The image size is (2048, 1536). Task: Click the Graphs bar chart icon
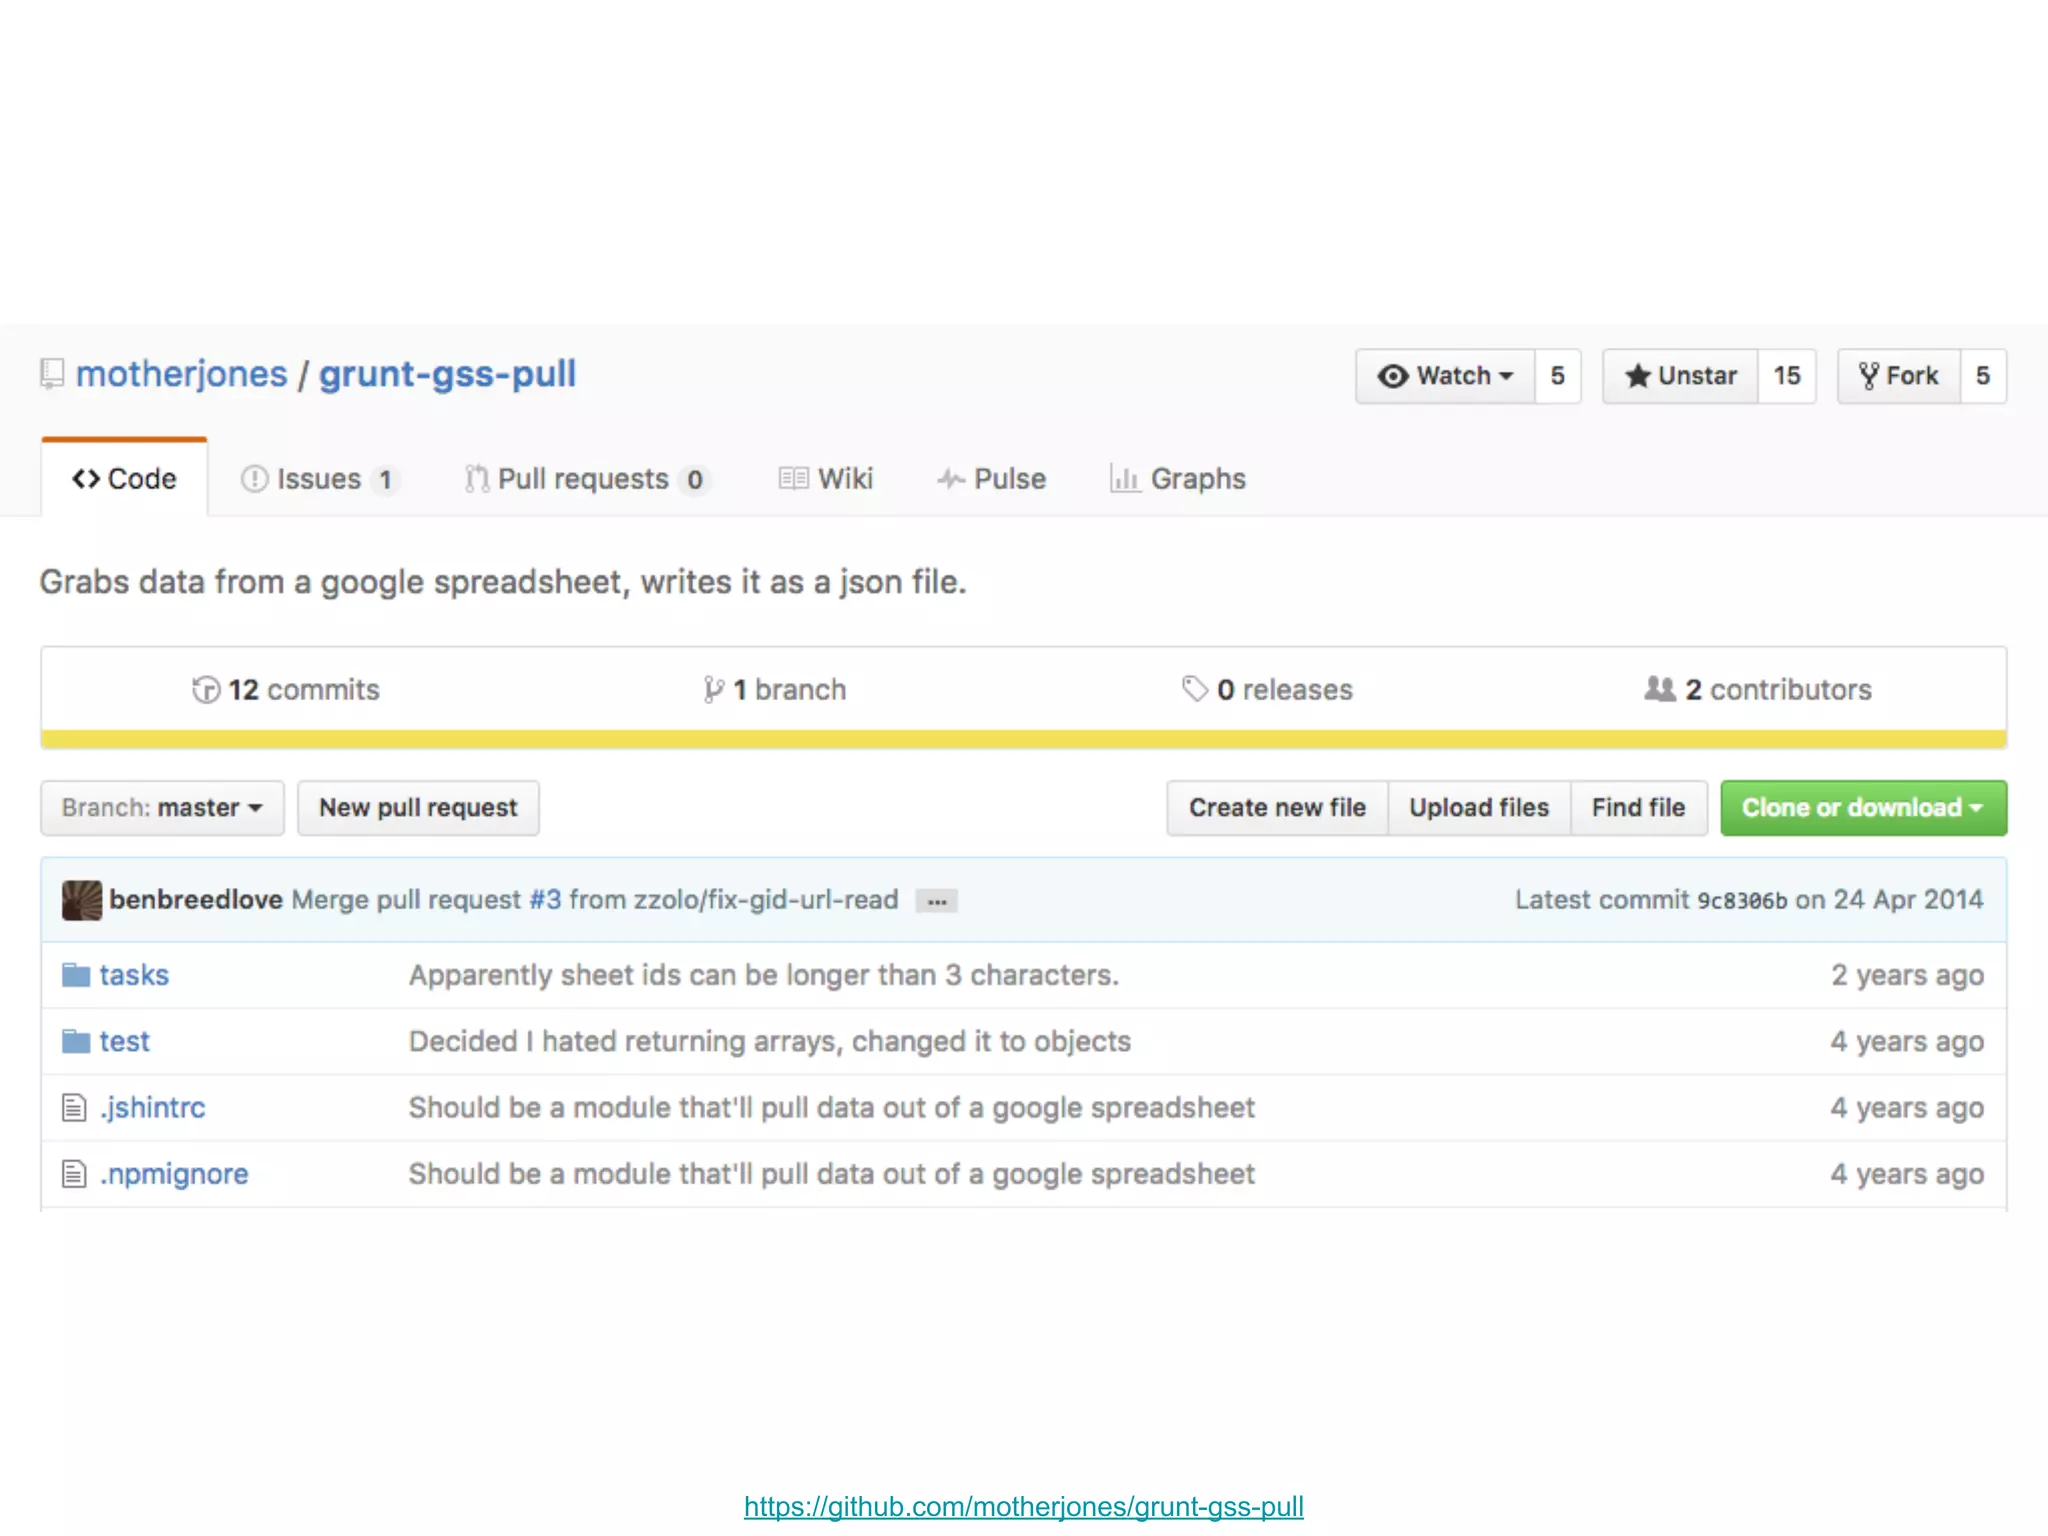(x=1125, y=479)
